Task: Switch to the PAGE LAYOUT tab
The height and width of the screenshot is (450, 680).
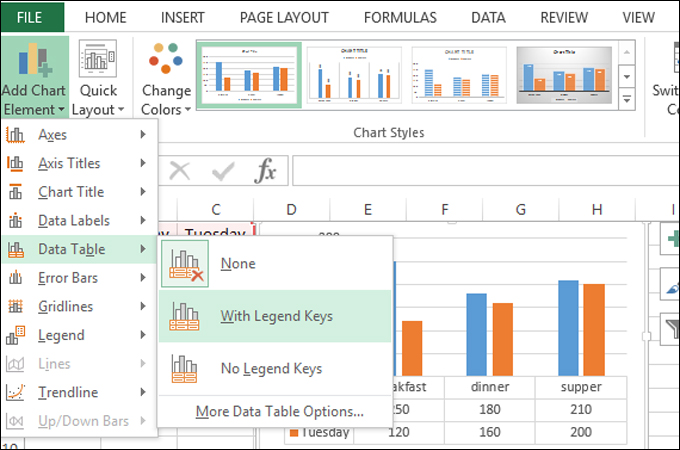Action: (284, 18)
